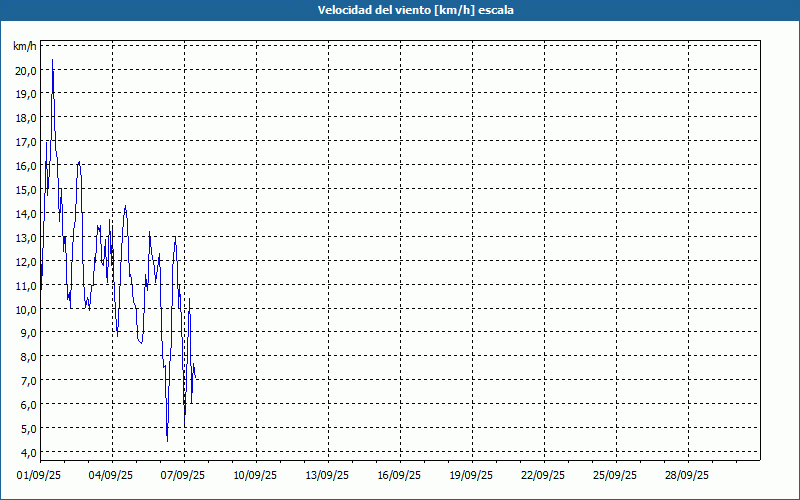This screenshot has height=500, width=800.
Task: Click the 16,0 y-axis value
Action: tap(26, 166)
